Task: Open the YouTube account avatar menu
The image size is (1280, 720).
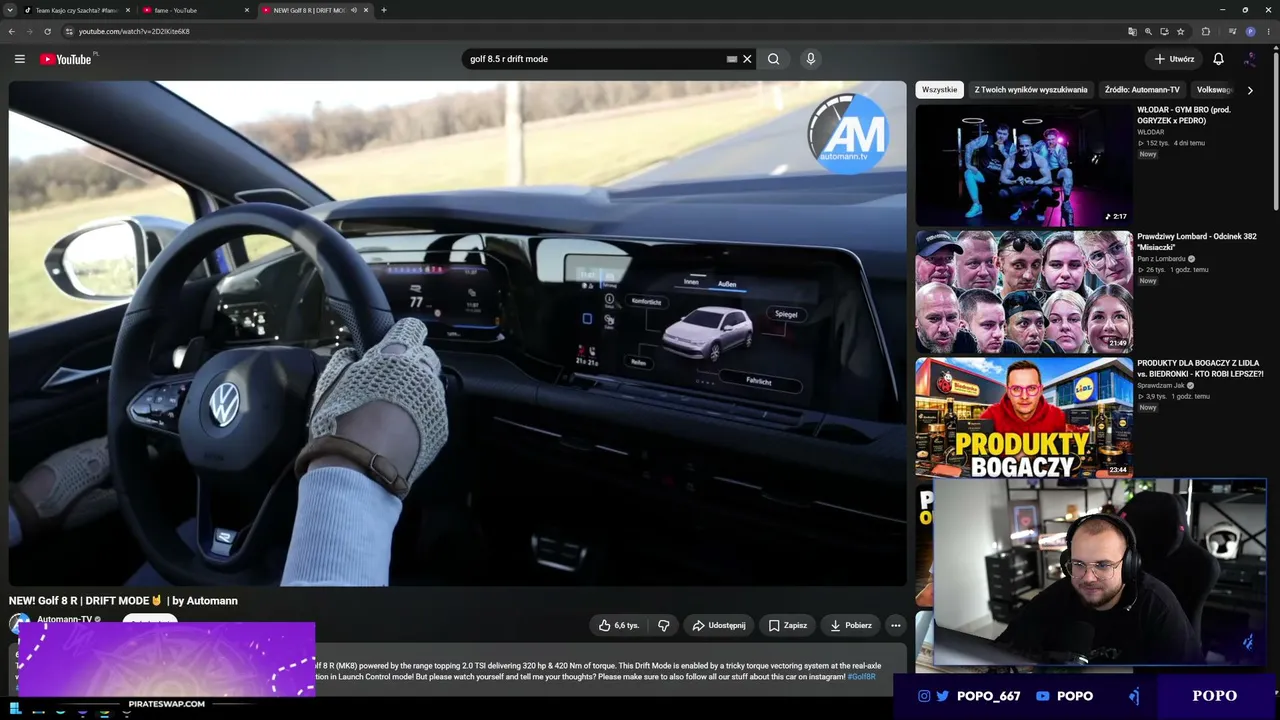Action: [x=1250, y=59]
